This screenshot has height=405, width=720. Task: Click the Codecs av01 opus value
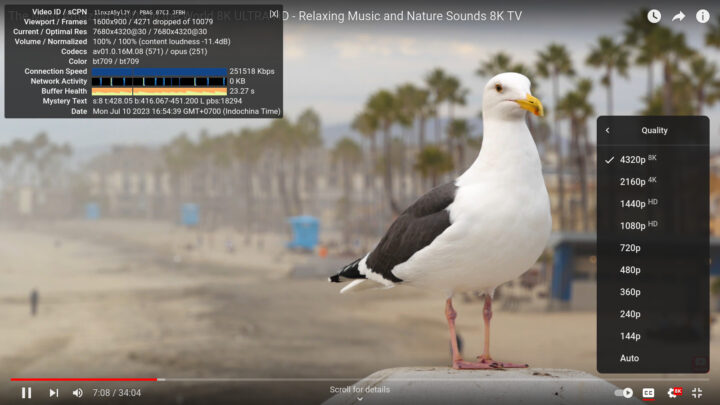click(x=150, y=51)
